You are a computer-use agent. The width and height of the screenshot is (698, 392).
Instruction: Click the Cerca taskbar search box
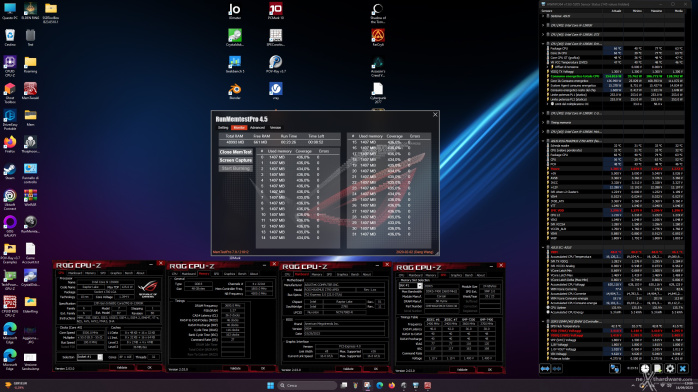pyautogui.click(x=308, y=385)
